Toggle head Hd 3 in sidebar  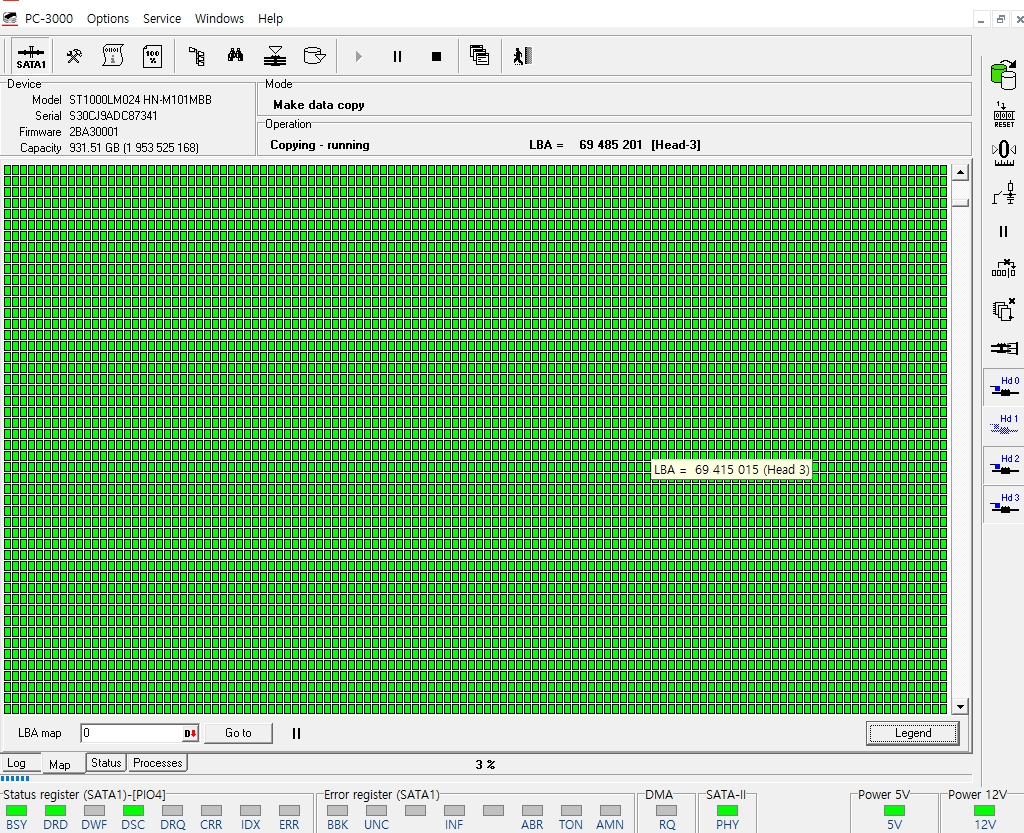click(1003, 504)
